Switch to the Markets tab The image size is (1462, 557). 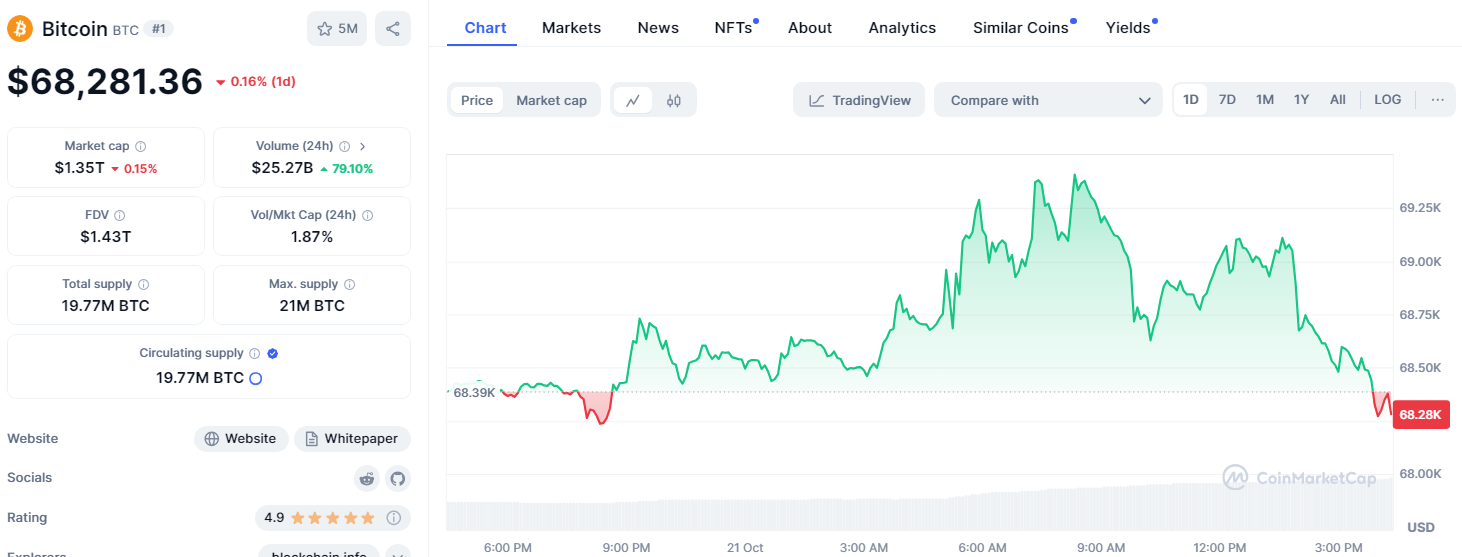571,28
